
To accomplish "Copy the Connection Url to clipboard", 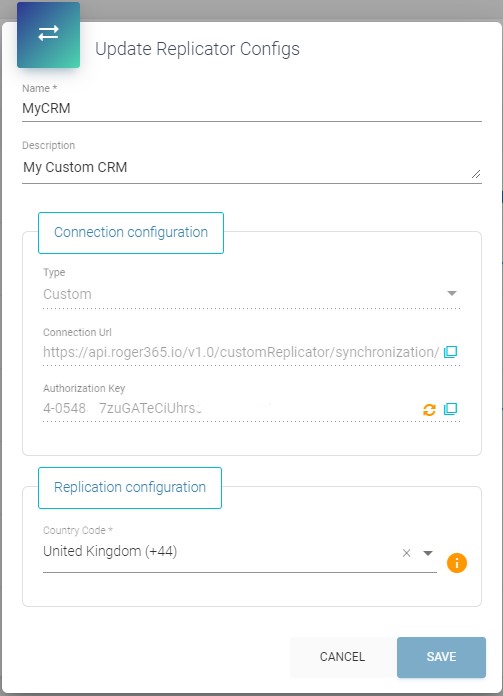I will point(451,352).
